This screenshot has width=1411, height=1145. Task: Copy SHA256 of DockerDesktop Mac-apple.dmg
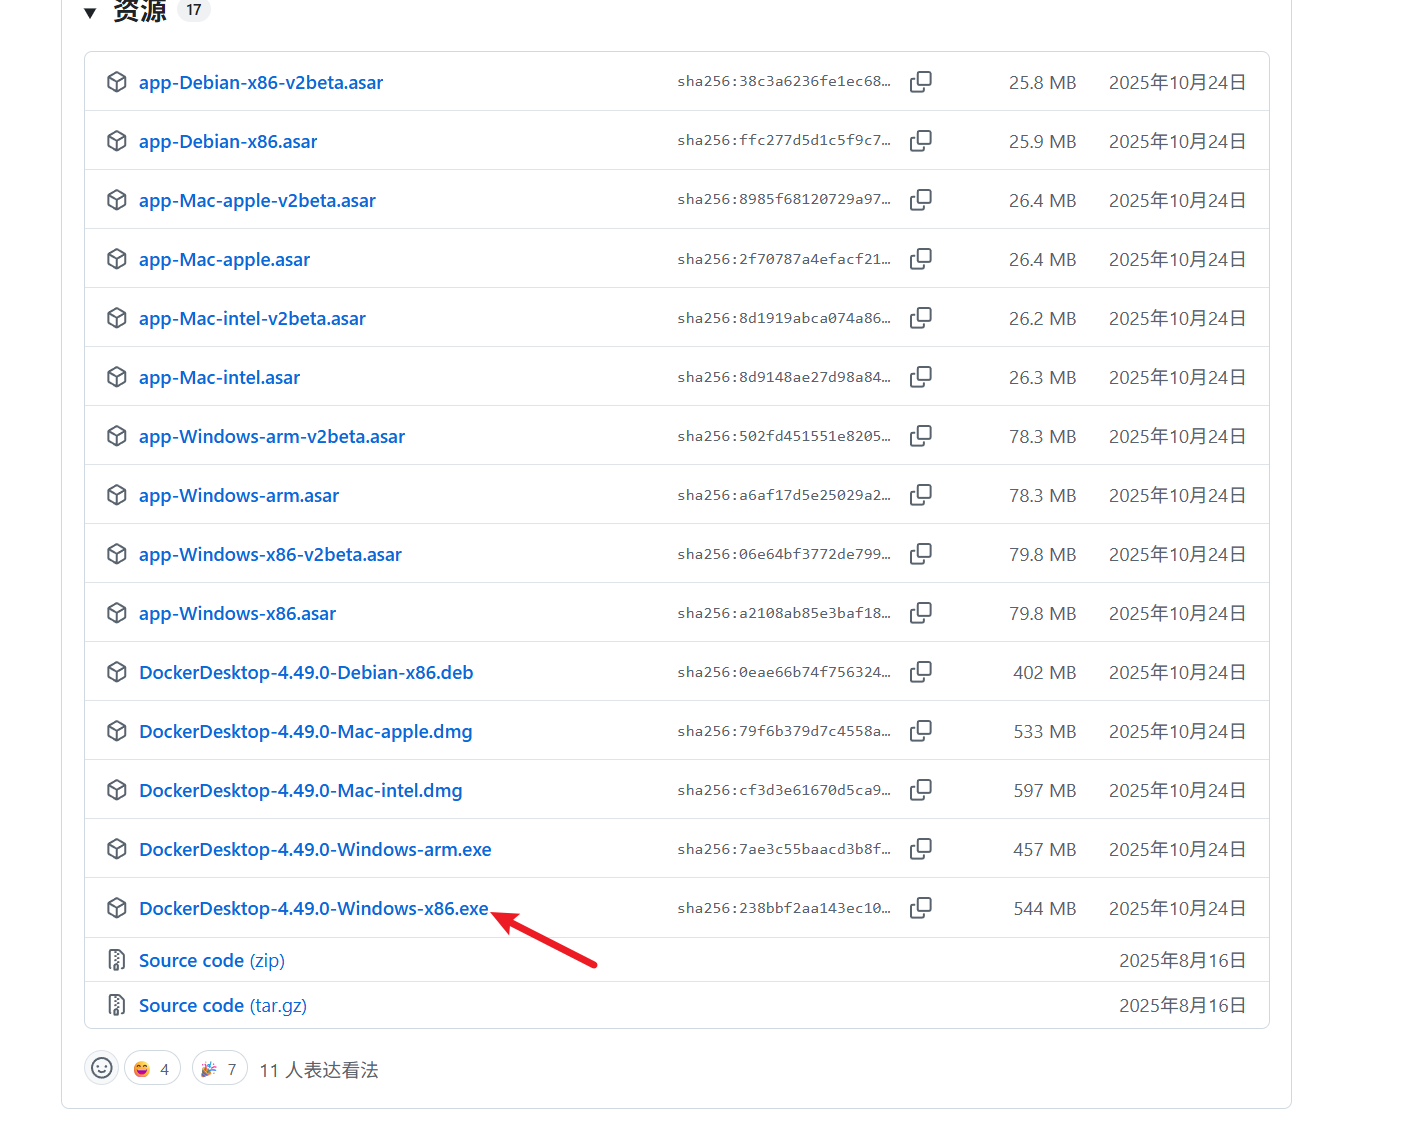(x=921, y=731)
